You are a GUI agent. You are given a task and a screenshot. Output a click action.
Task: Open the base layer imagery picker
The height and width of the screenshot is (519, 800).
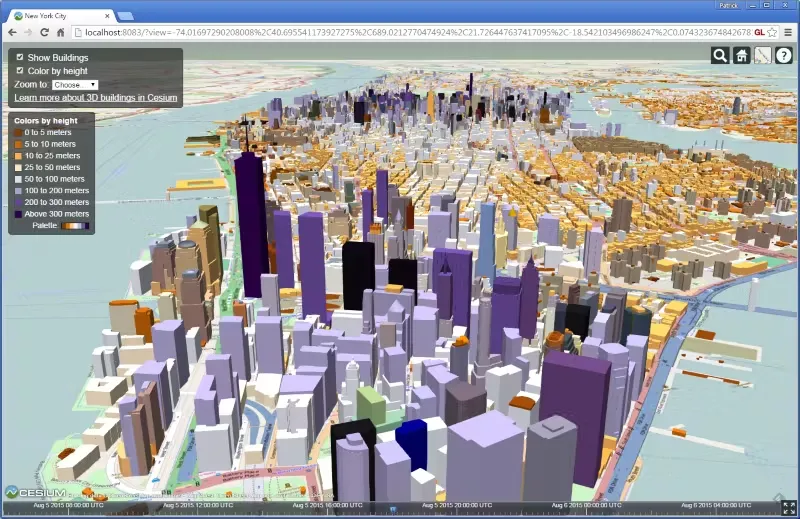tap(762, 55)
